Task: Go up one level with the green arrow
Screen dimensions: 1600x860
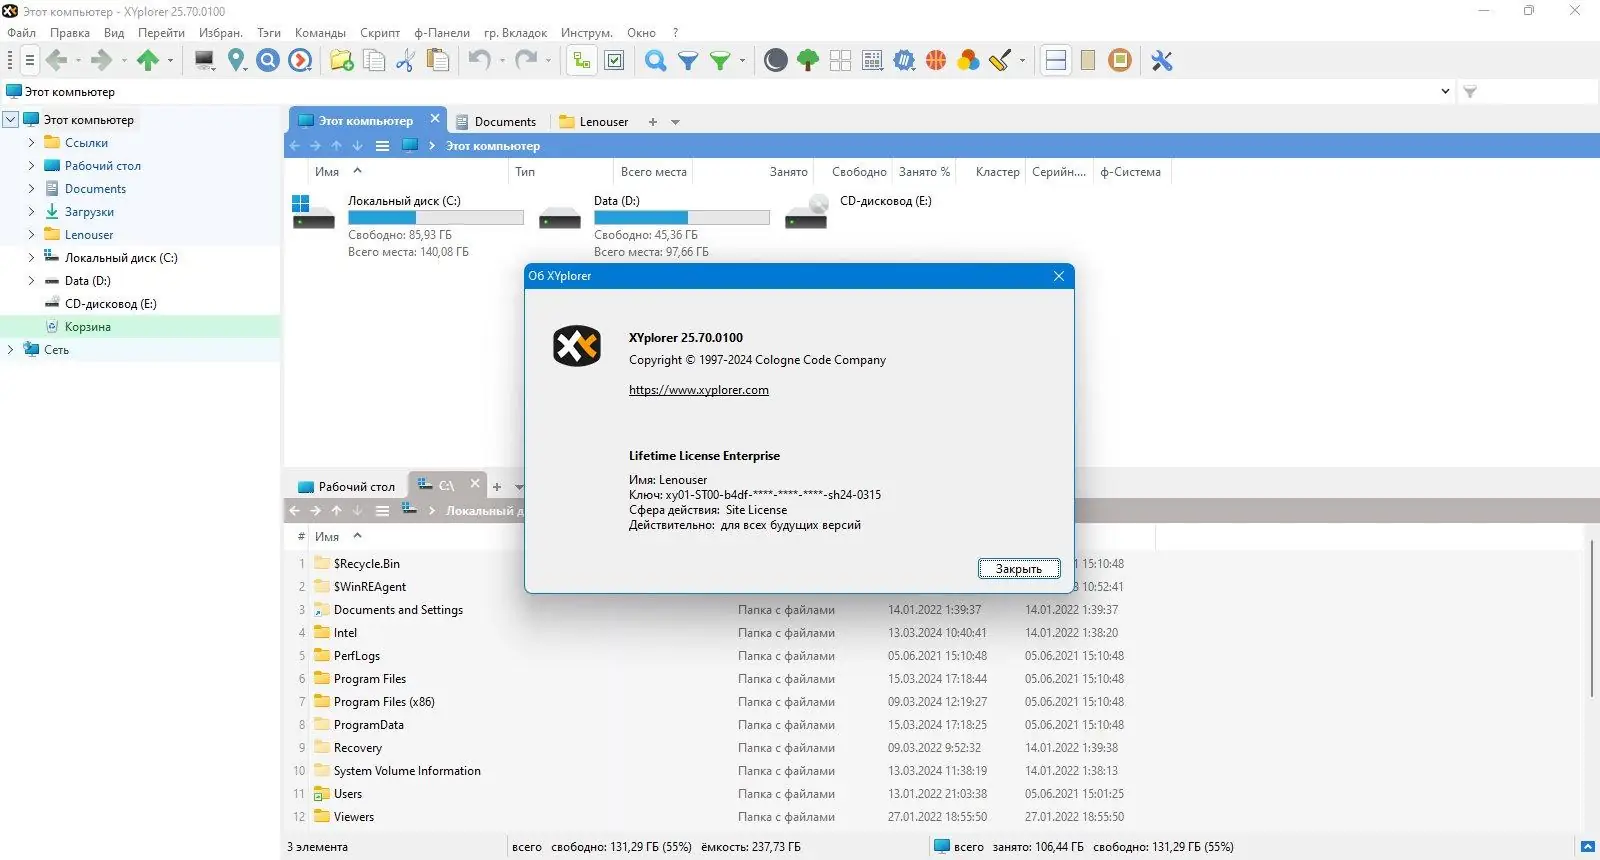Action: tap(148, 61)
